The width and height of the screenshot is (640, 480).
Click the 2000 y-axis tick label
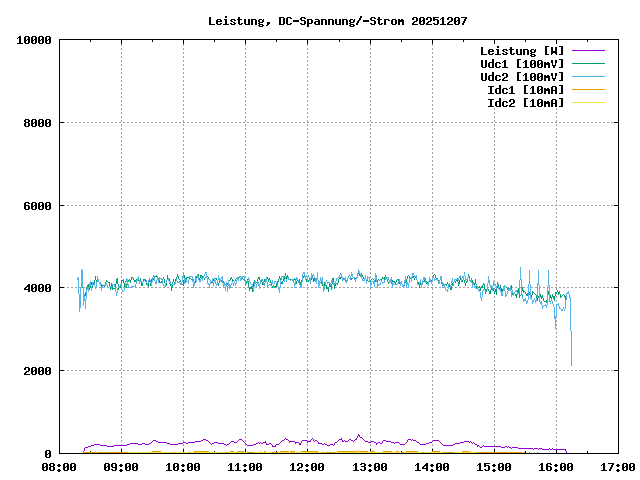(x=37, y=371)
